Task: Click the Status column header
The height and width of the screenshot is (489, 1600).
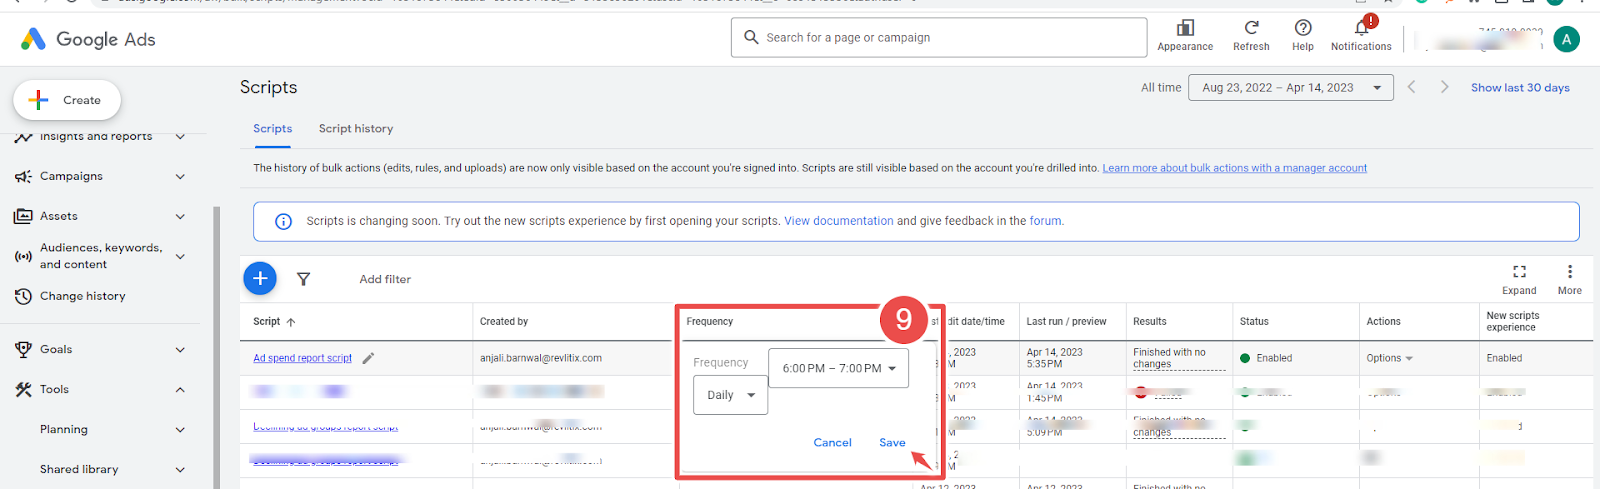Action: [1254, 322]
